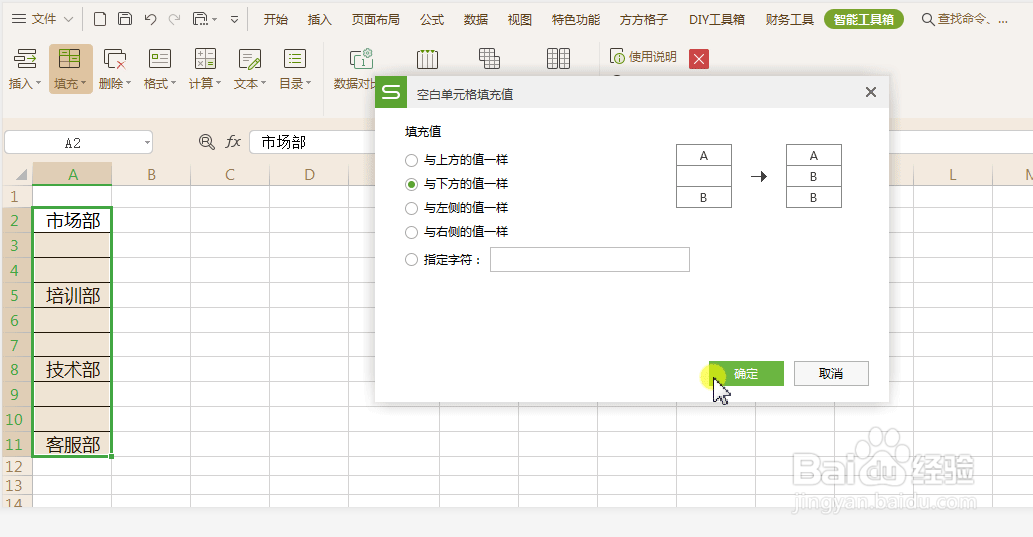1033x537 pixels.
Task: Open the 格式 format tool
Action: 159,59
